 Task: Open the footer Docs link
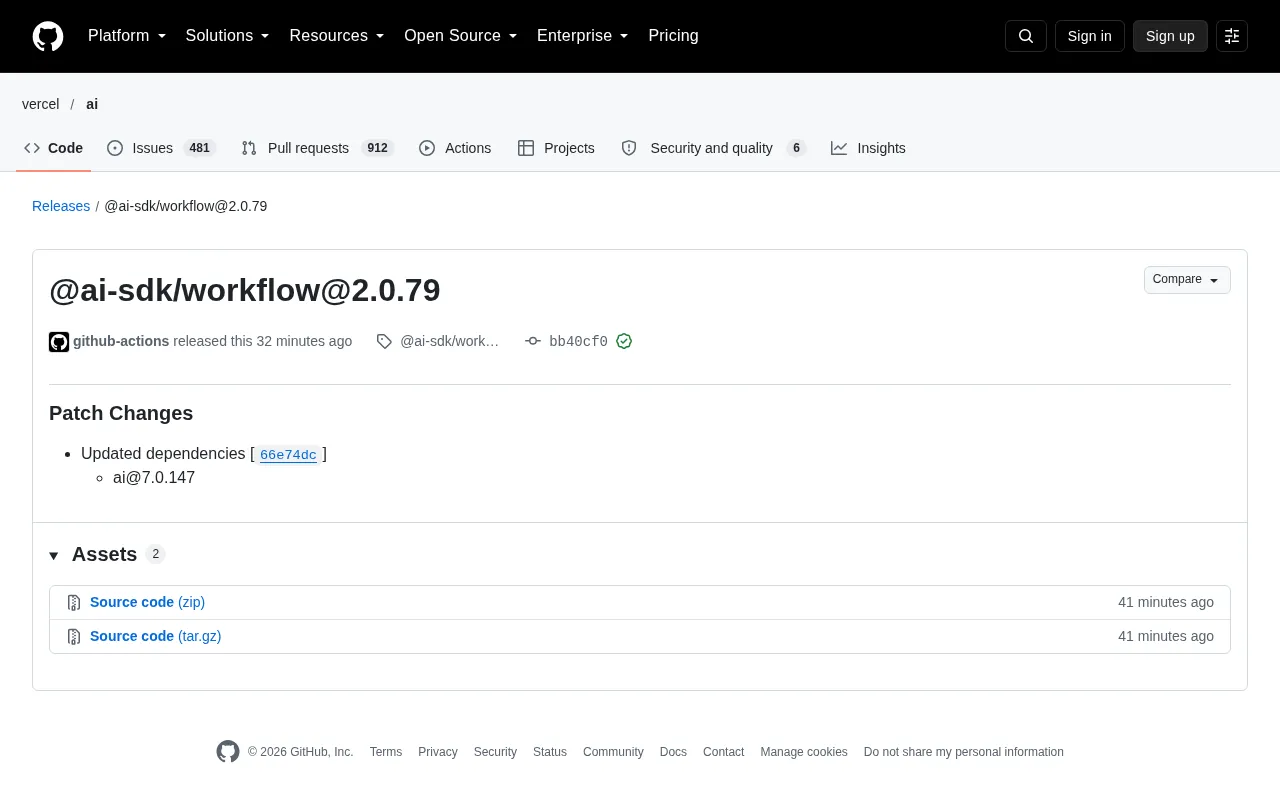[x=673, y=752]
